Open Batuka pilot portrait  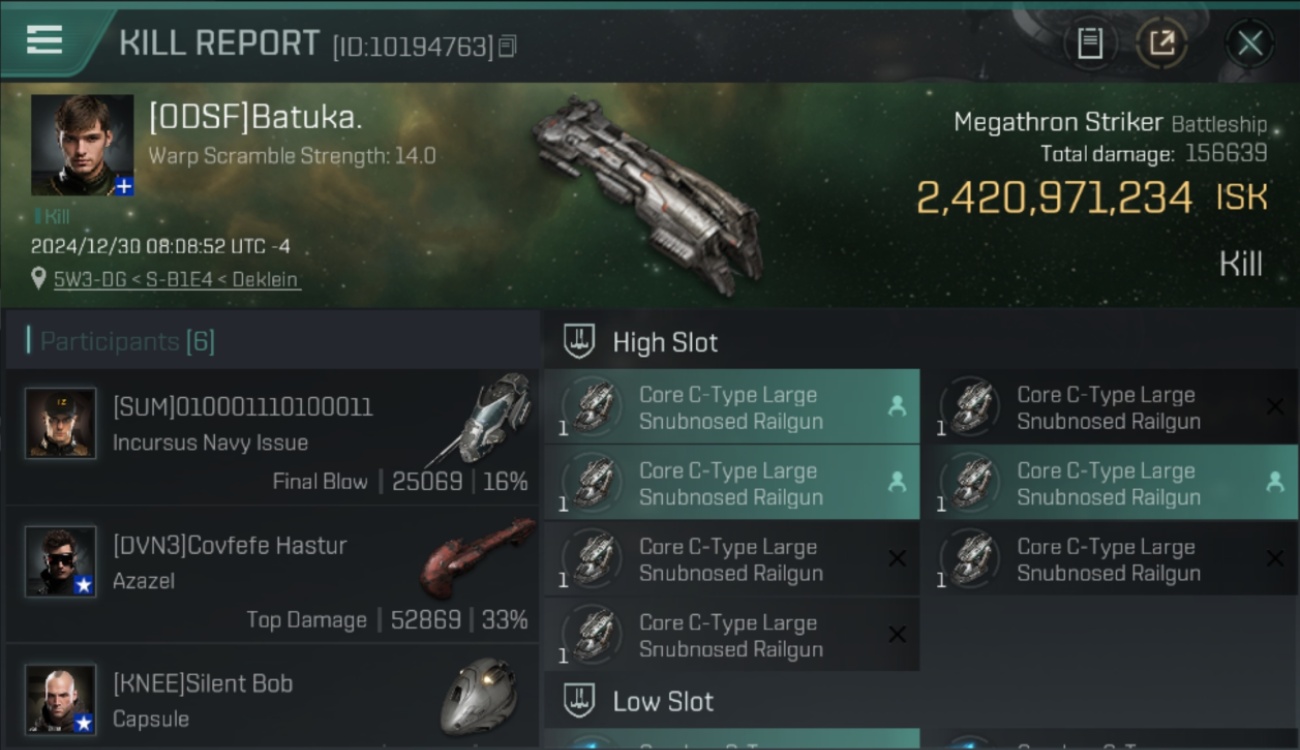(82, 145)
